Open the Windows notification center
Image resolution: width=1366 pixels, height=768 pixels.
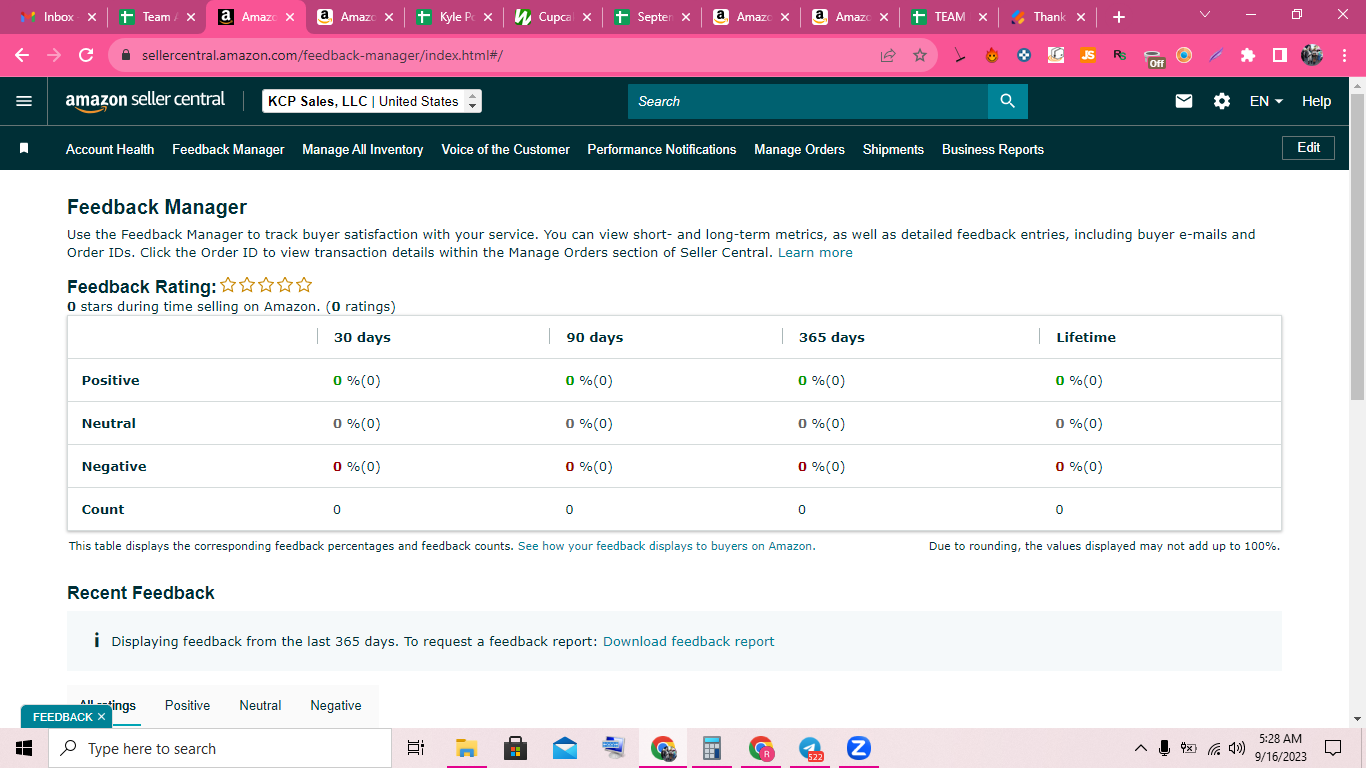click(1333, 748)
